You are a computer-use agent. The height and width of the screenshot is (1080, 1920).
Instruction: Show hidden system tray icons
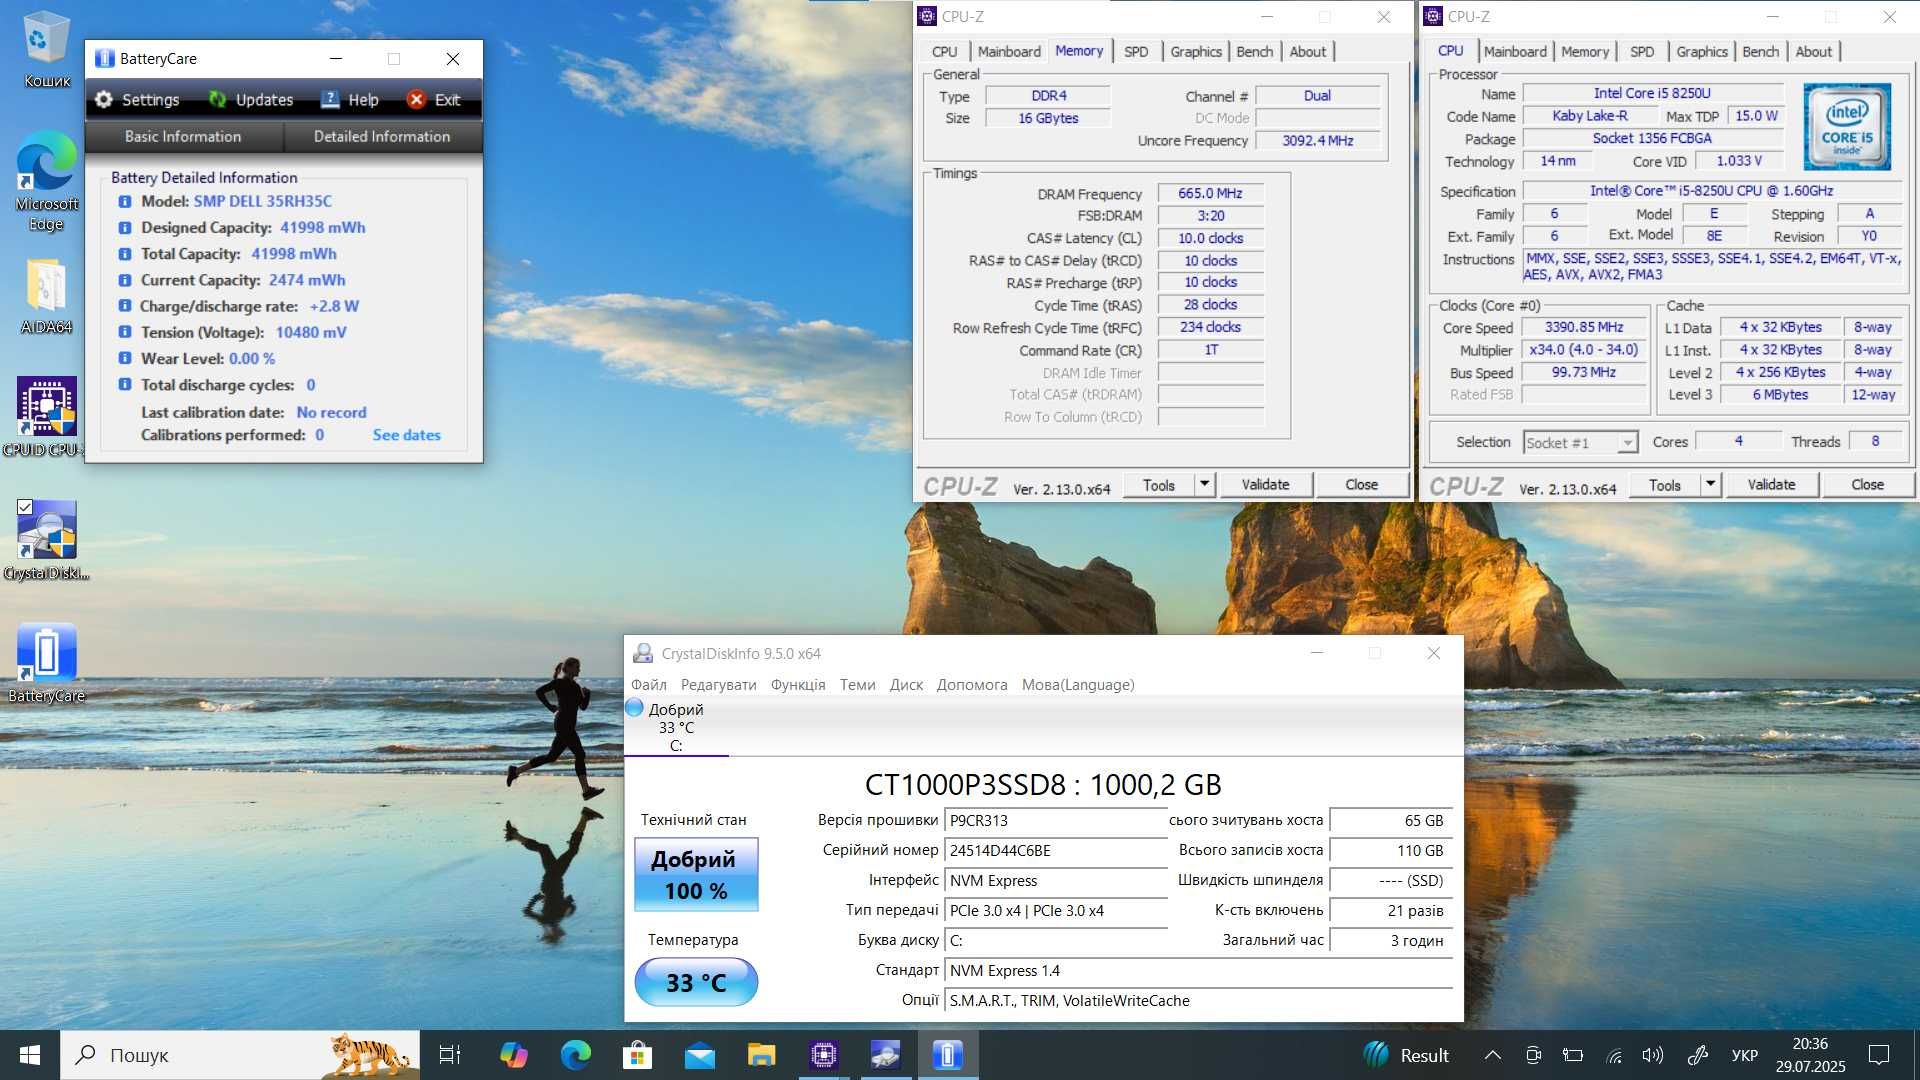click(1493, 1055)
